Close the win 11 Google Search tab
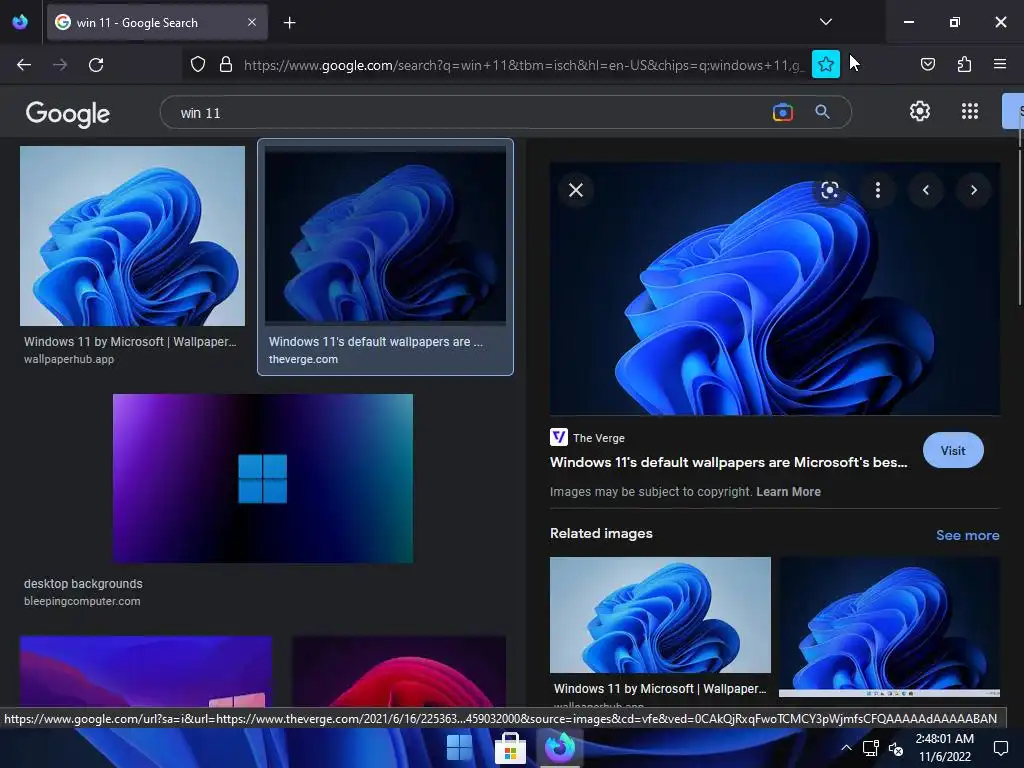Screen dimensions: 1024x768 coord(252,22)
